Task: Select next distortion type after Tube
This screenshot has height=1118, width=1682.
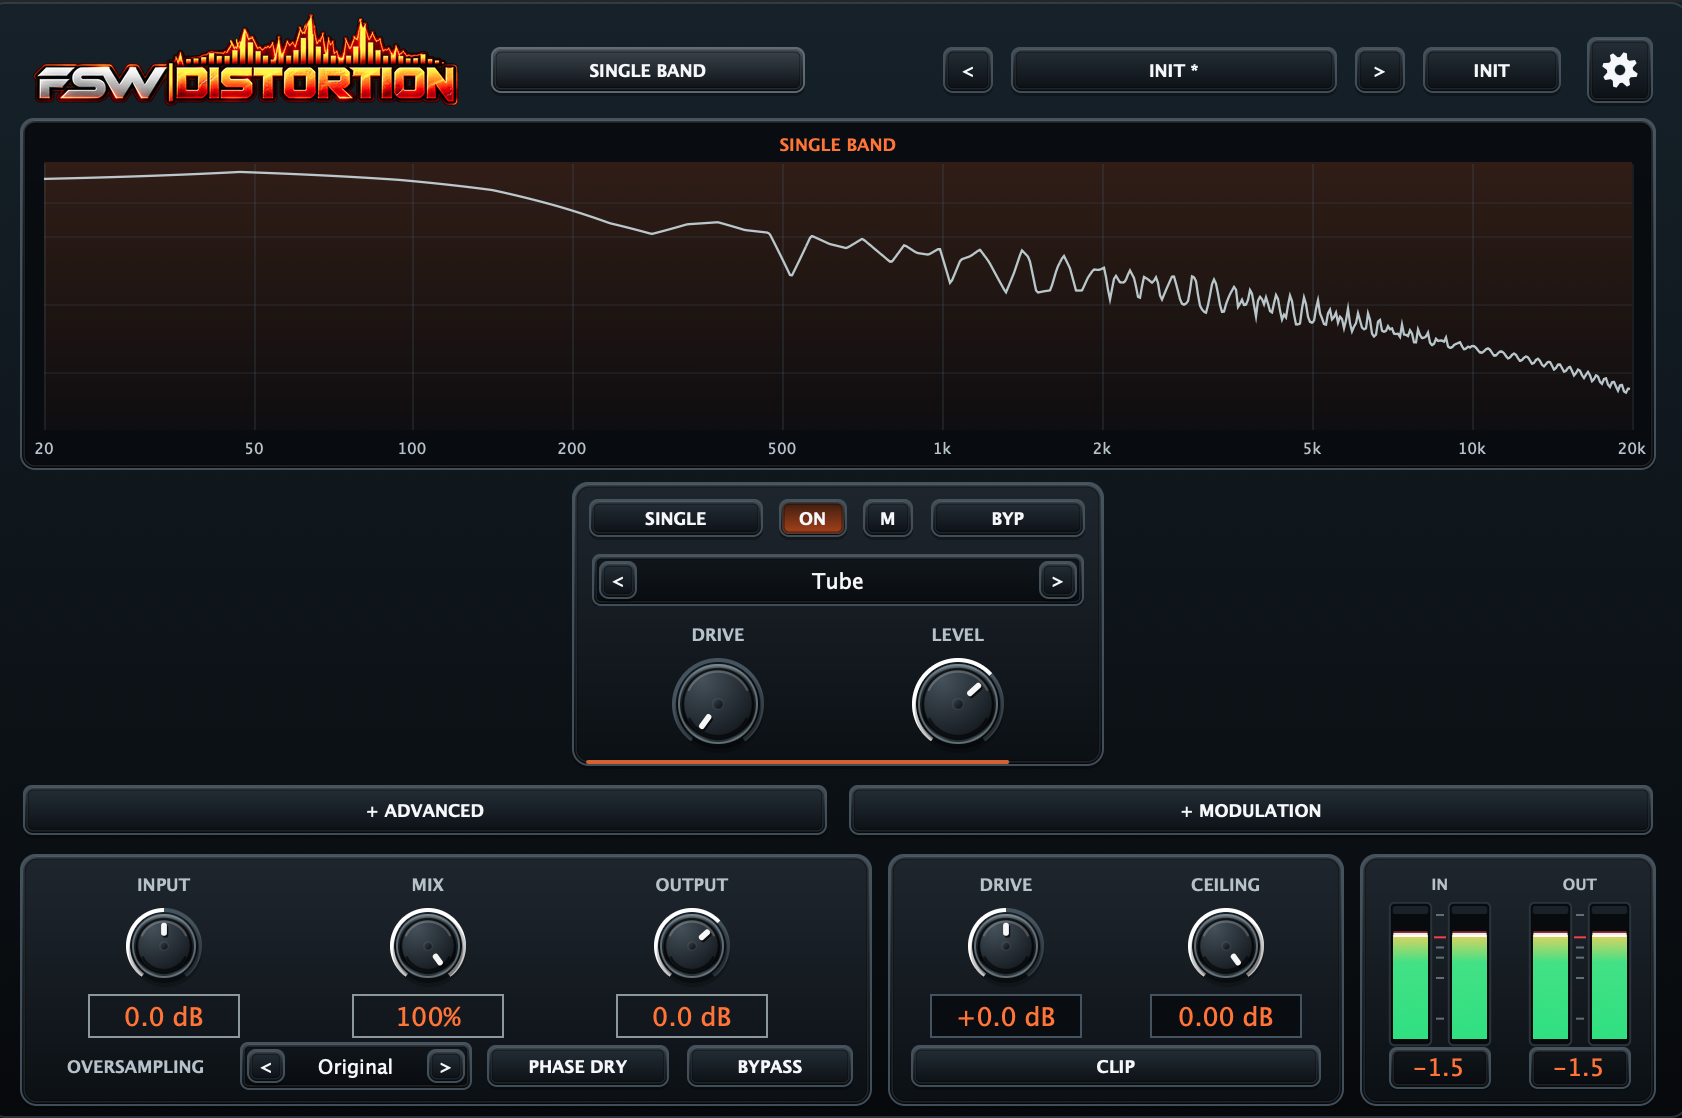Action: (1057, 581)
